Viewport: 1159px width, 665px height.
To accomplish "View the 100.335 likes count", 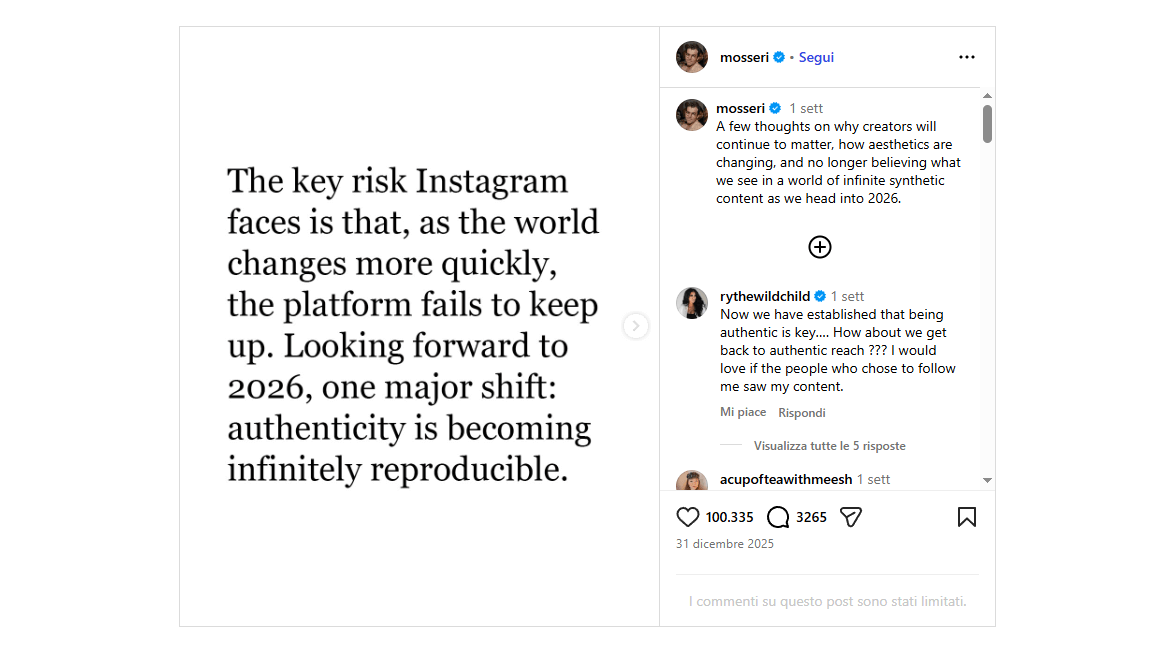I will 729,517.
